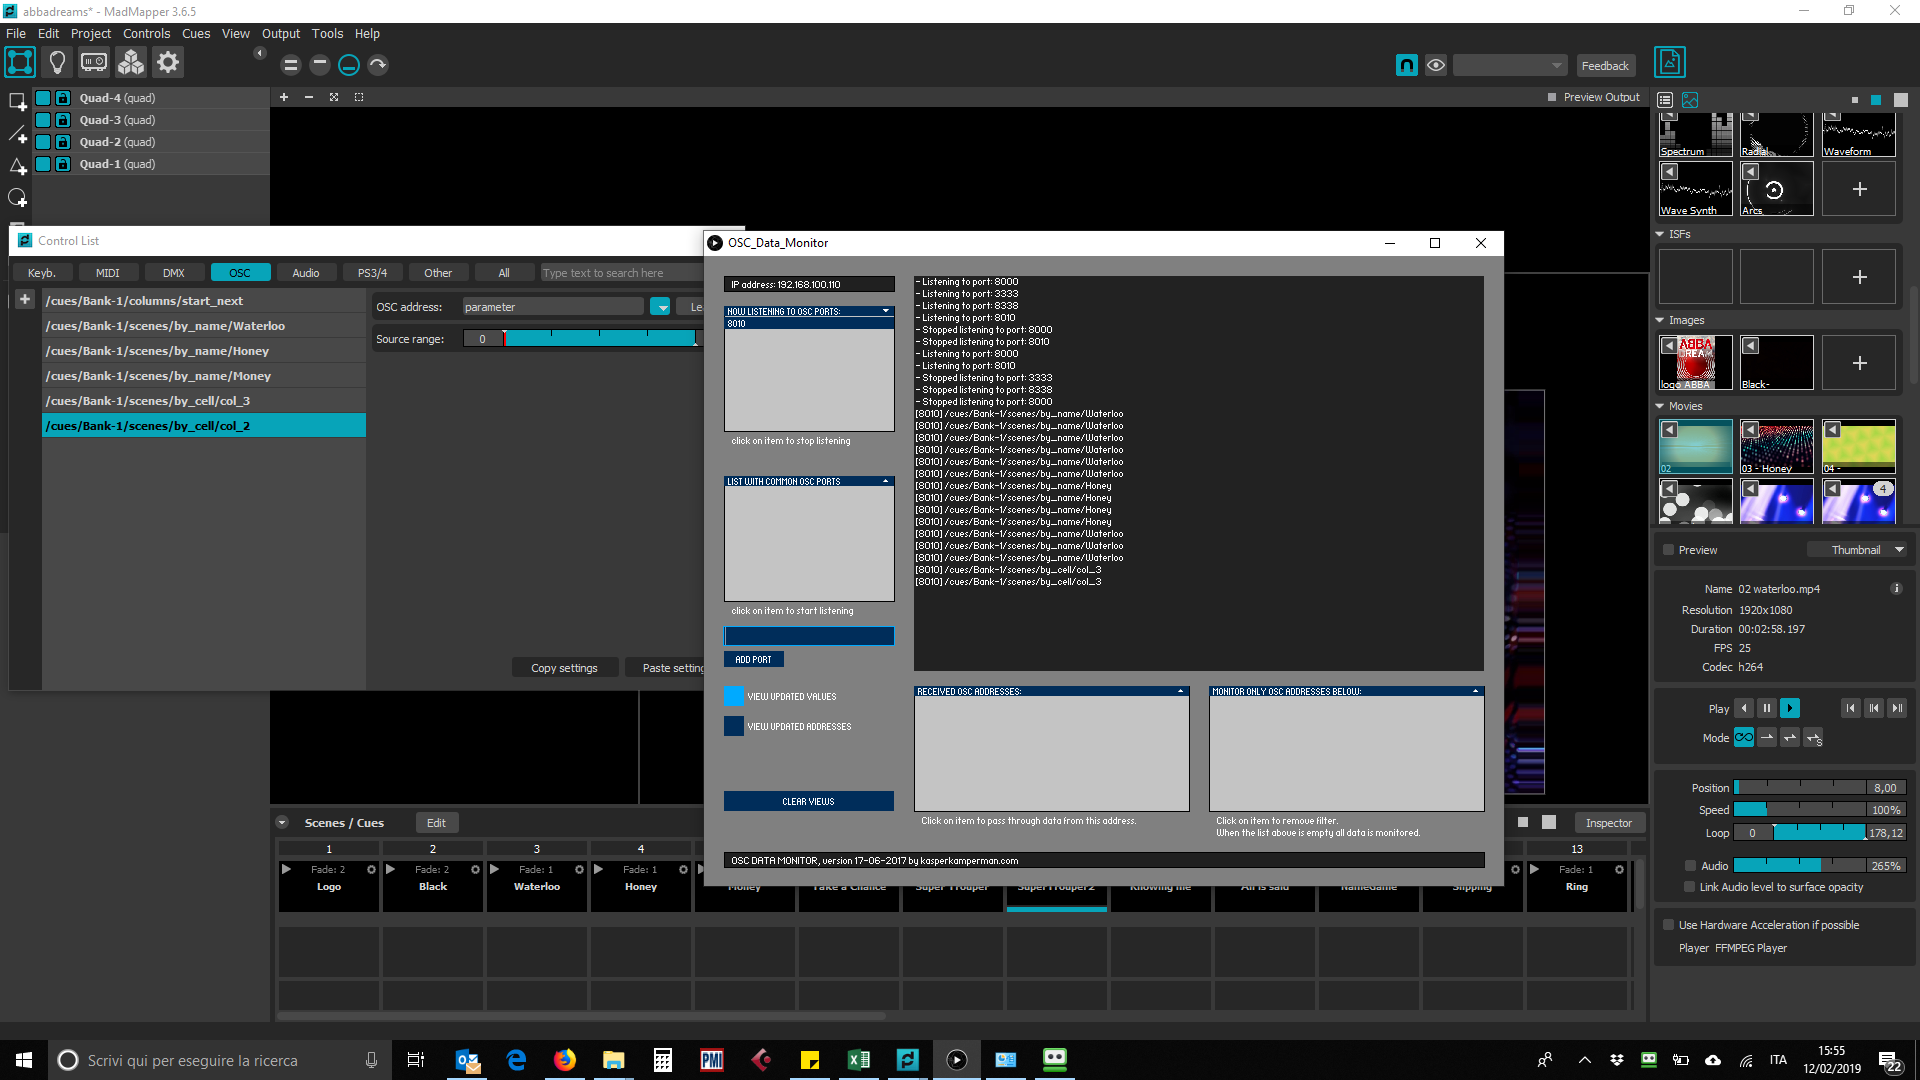1920x1080 pixels.
Task: Select the loop playback mode icon
Action: point(1744,737)
